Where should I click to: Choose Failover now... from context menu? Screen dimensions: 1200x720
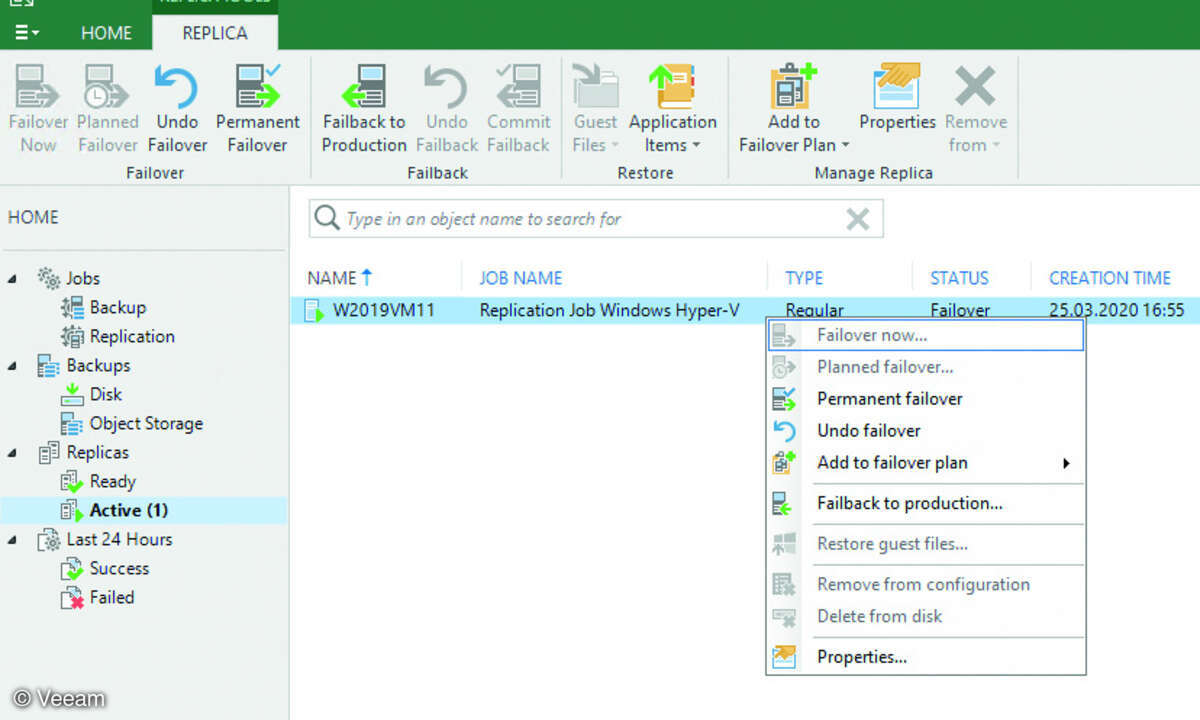[926, 335]
